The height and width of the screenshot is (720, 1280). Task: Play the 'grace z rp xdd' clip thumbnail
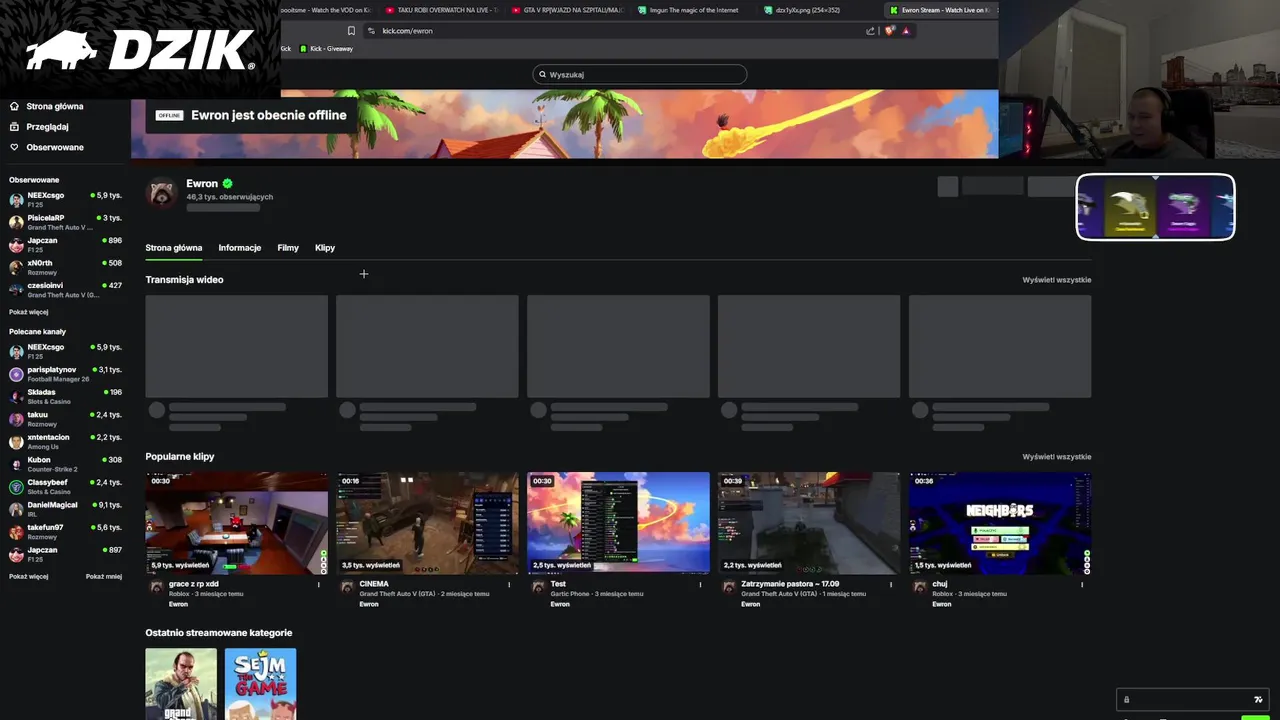tap(236, 523)
